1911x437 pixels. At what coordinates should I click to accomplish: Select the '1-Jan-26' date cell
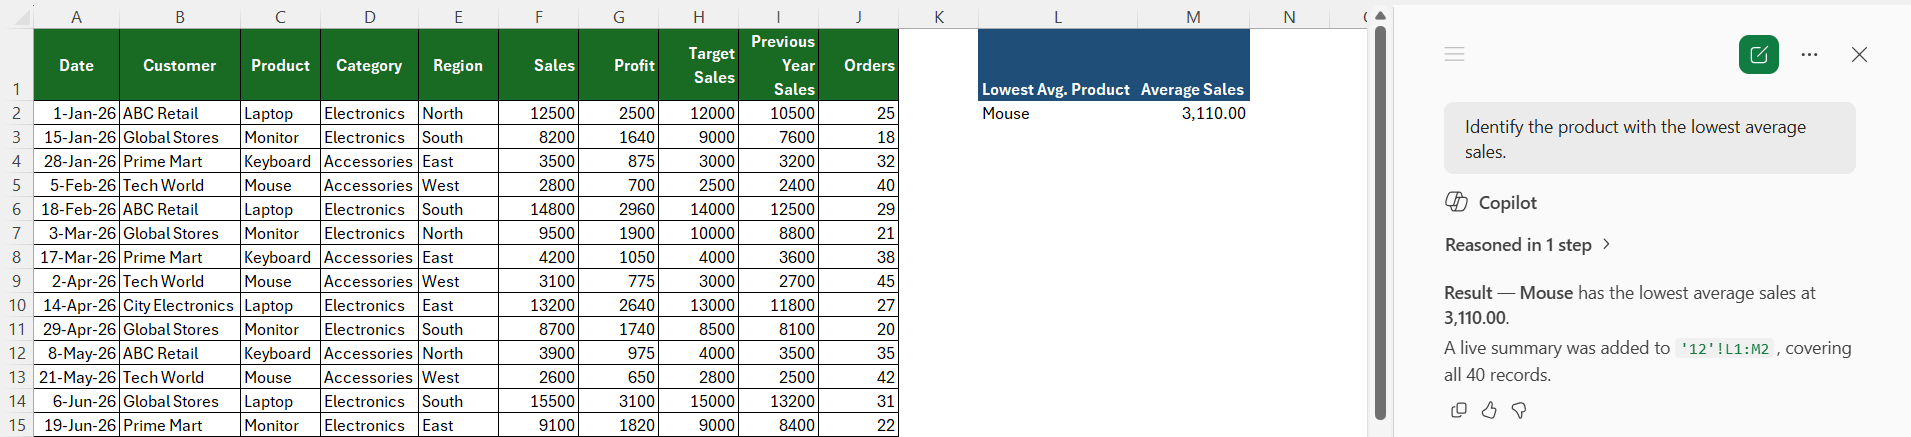pyautogui.click(x=76, y=113)
